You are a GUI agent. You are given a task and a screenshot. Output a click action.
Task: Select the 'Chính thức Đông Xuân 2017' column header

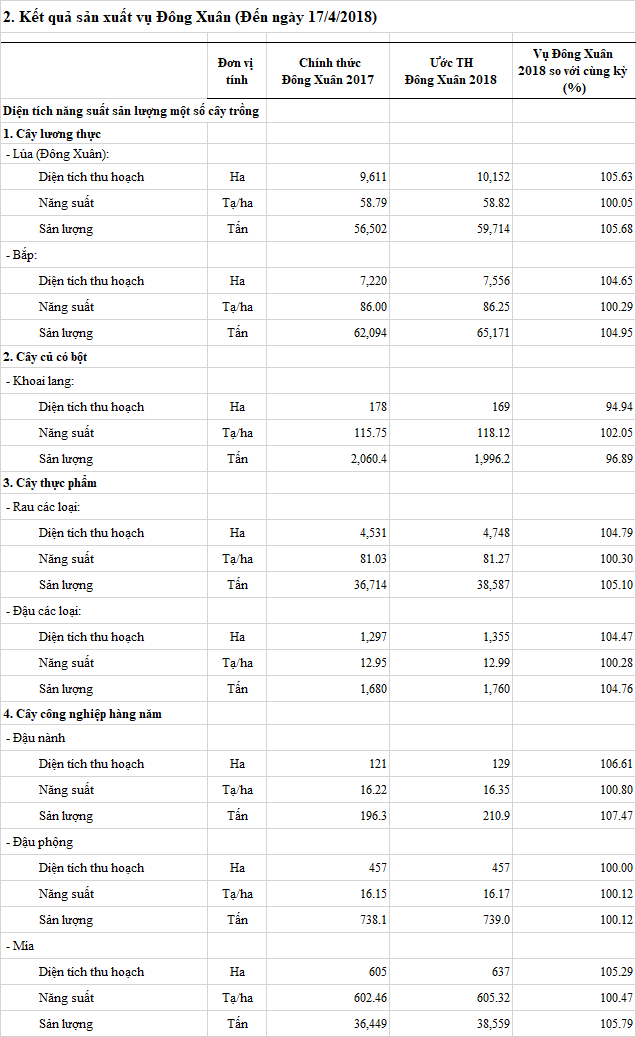pyautogui.click(x=328, y=71)
